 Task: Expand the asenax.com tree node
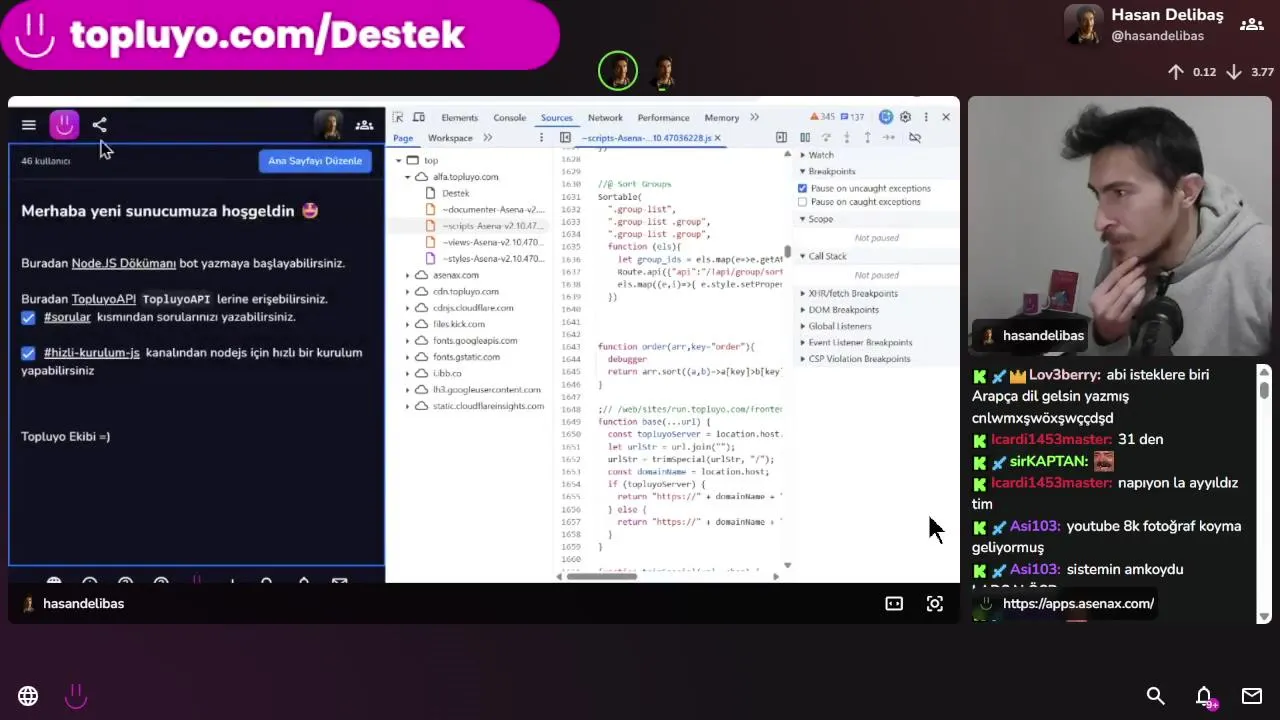tap(408, 275)
